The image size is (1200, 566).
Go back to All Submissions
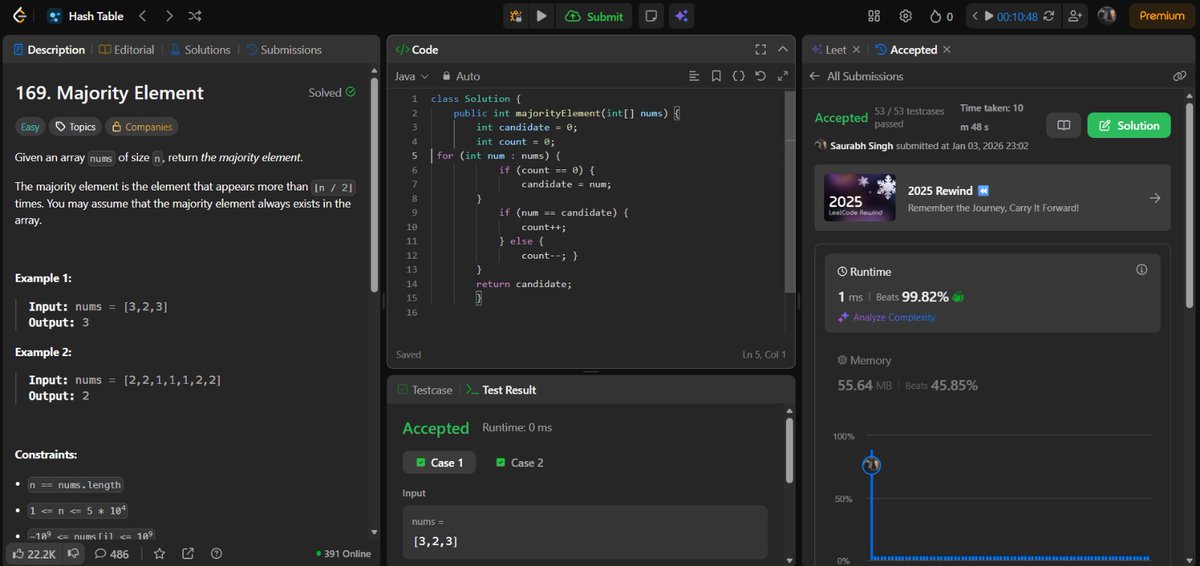(856, 76)
